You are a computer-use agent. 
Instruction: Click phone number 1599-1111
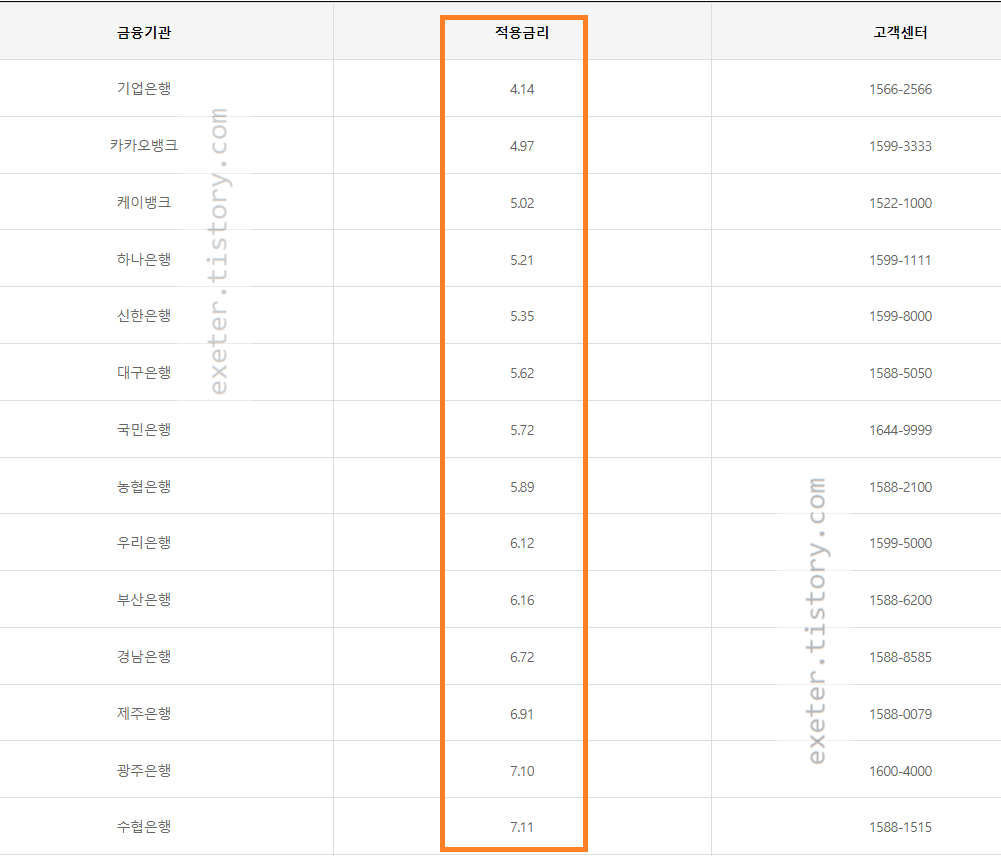pos(900,260)
